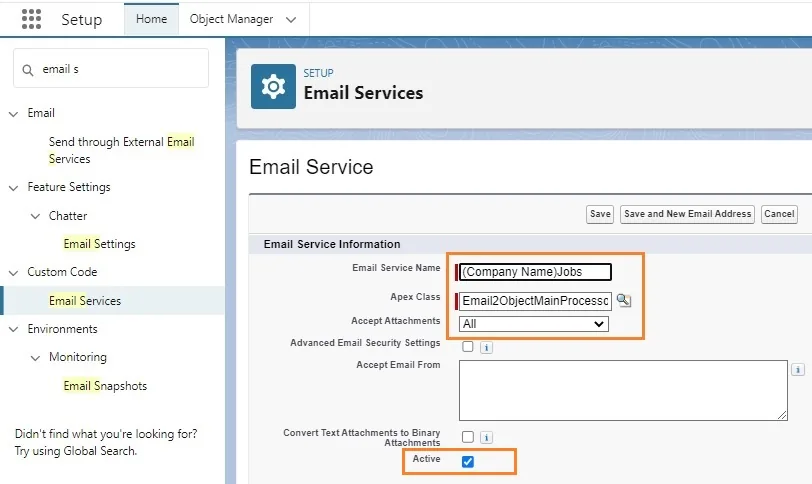Image resolution: width=812 pixels, height=484 pixels.
Task: Open the App Launcher dots grid
Action: coord(31,19)
